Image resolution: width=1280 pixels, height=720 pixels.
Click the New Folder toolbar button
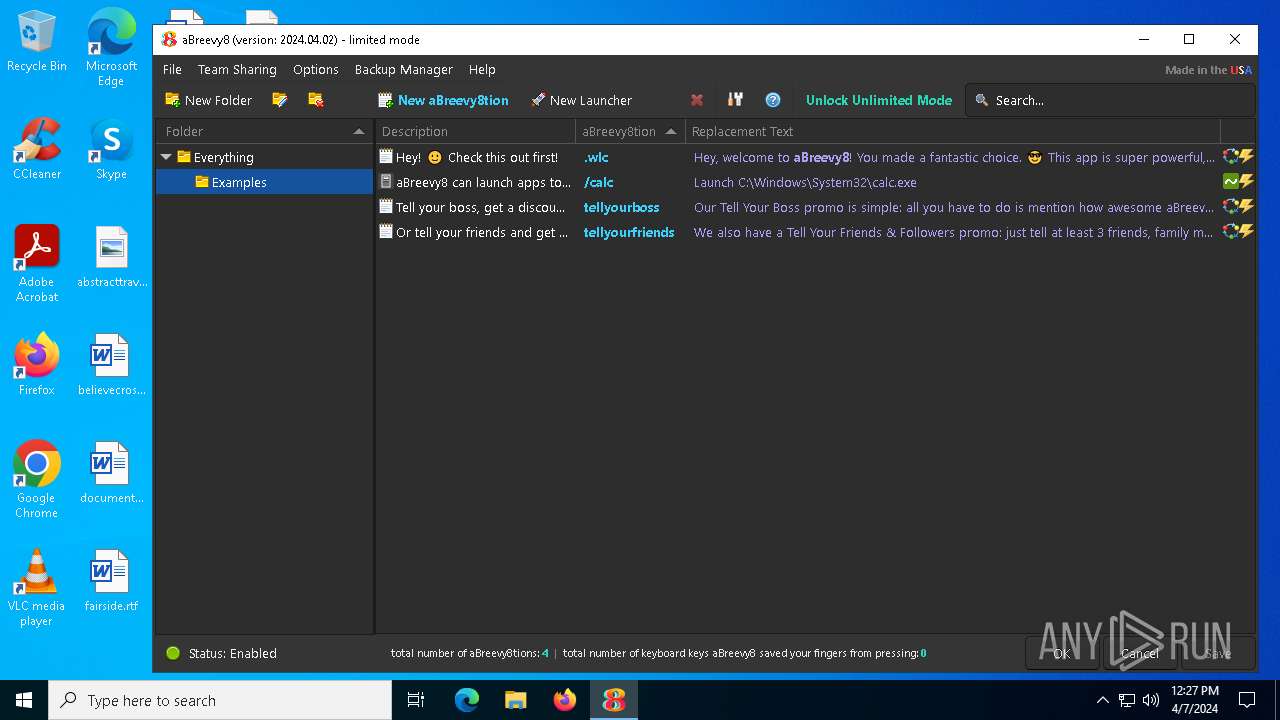point(208,100)
